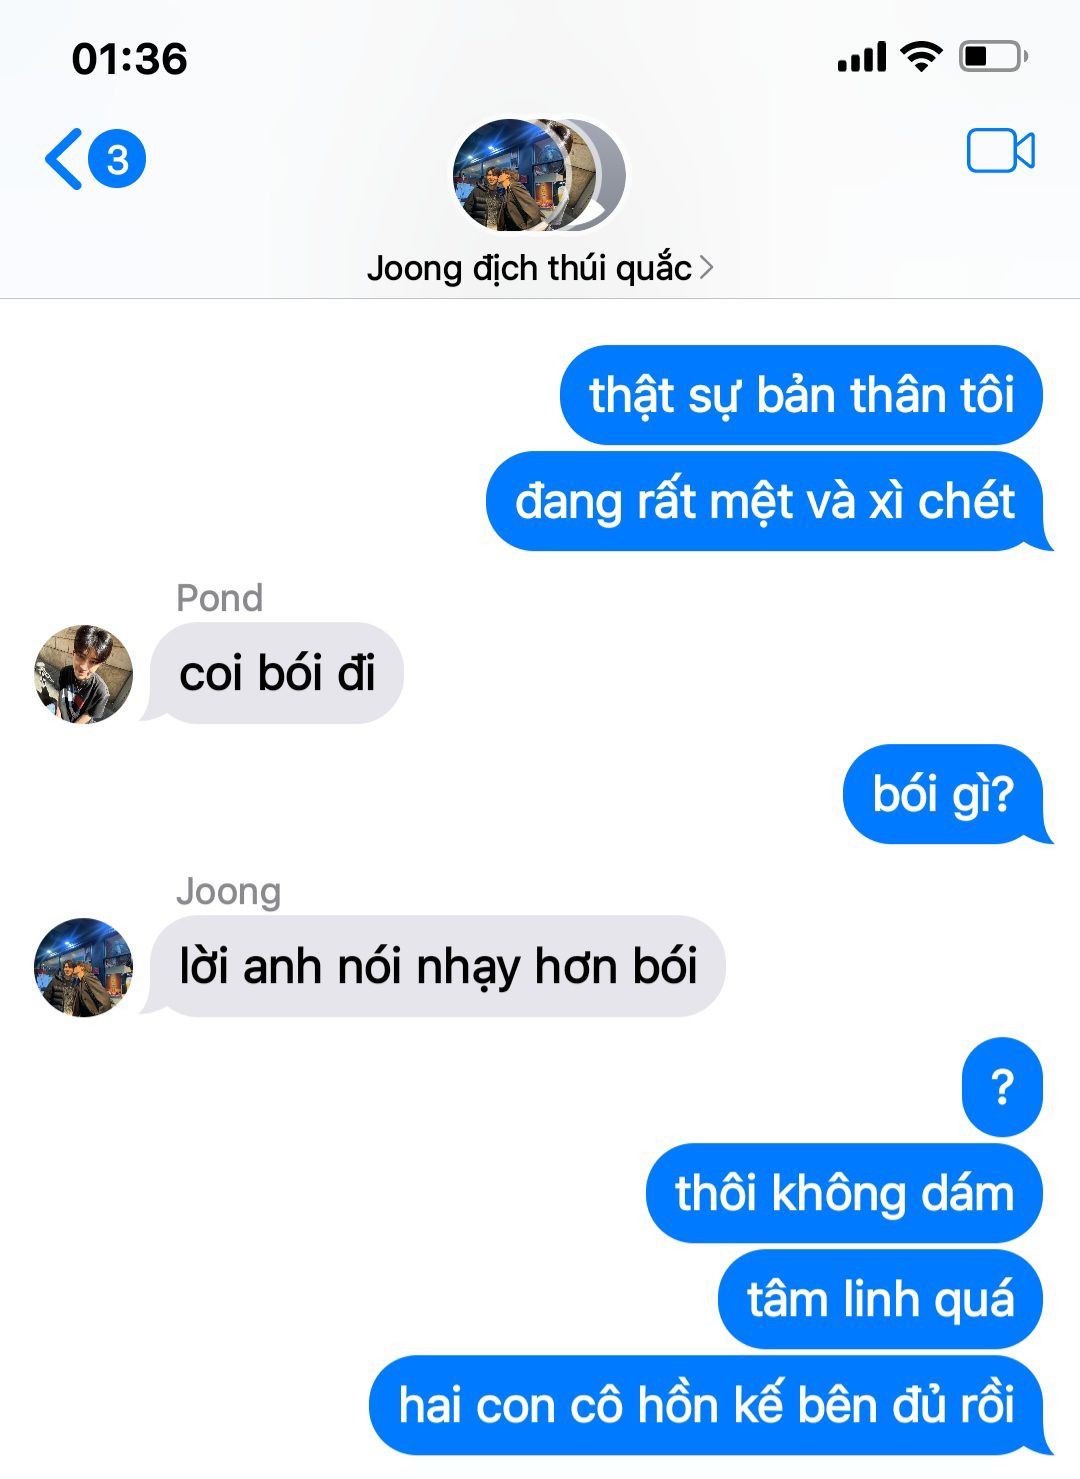
Task: Tap Pond's profile picture
Action: pos(83,674)
